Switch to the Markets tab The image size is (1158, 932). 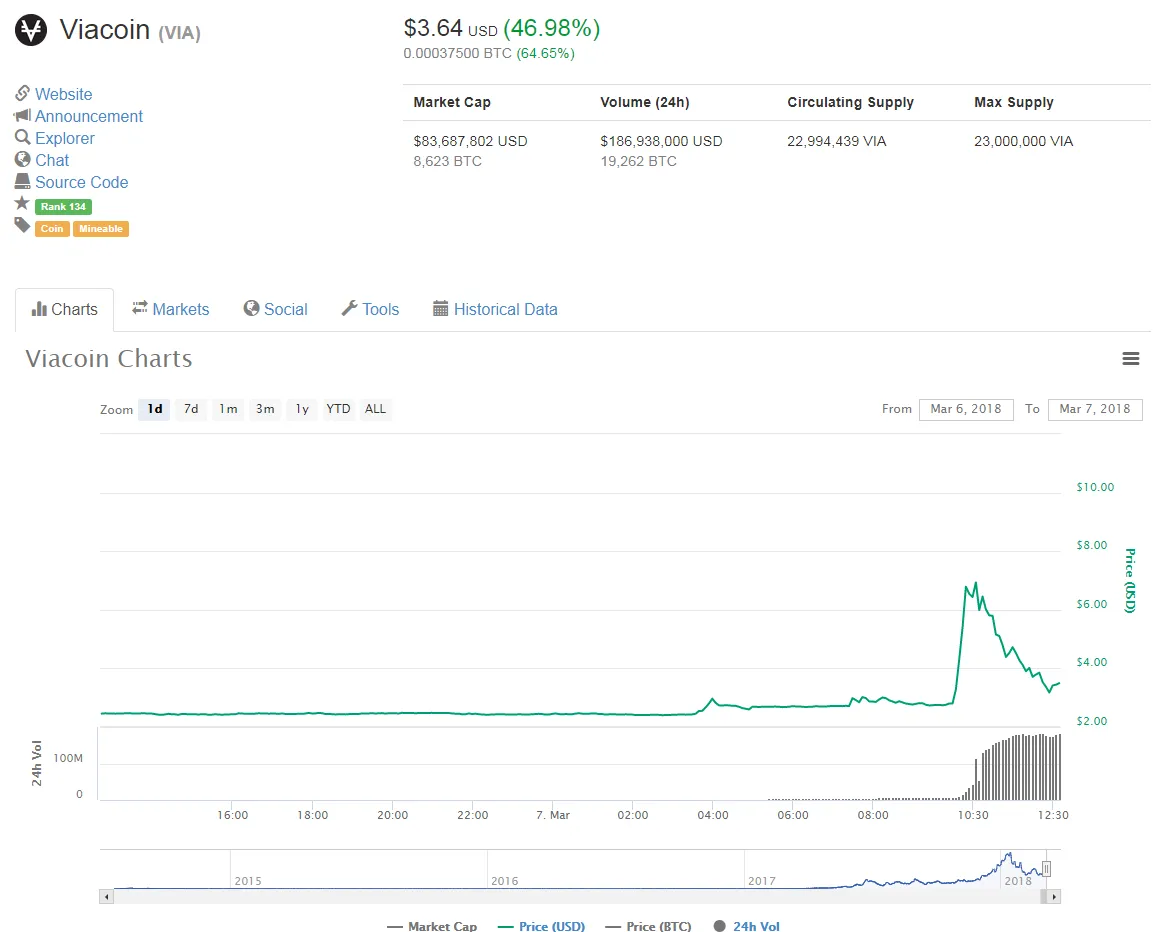point(171,309)
